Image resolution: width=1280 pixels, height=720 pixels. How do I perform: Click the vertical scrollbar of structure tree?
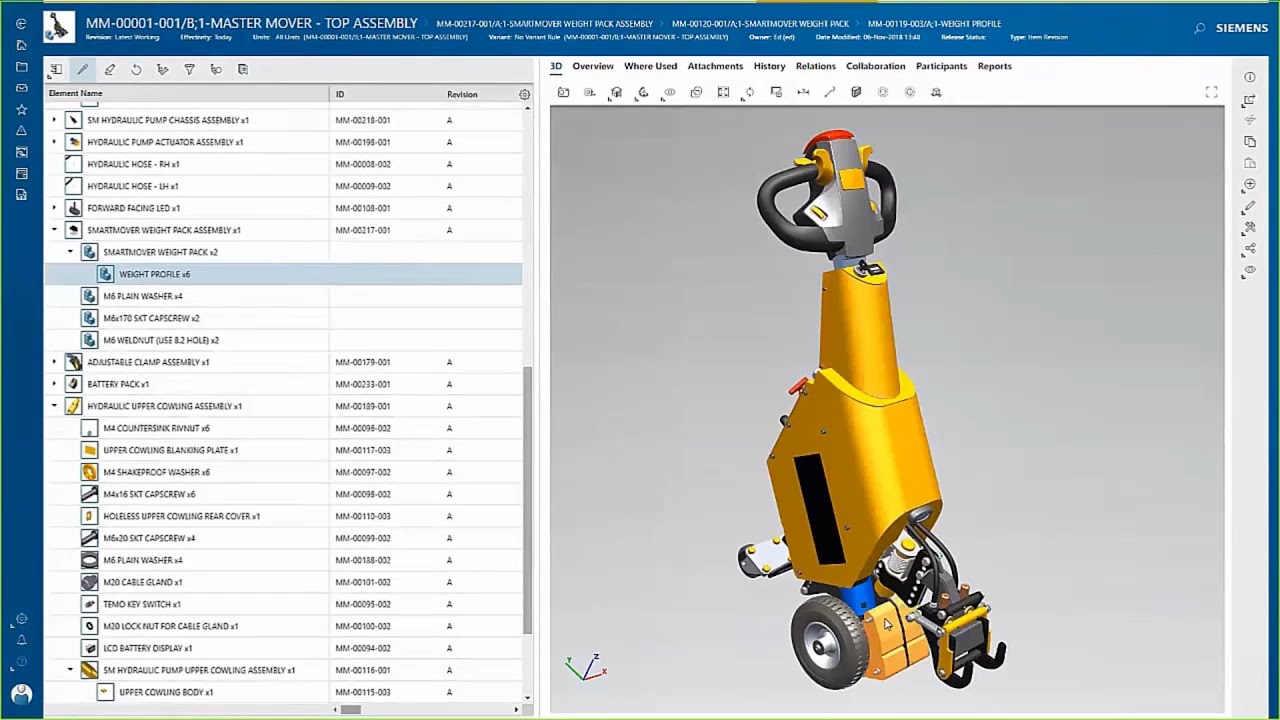[527, 500]
